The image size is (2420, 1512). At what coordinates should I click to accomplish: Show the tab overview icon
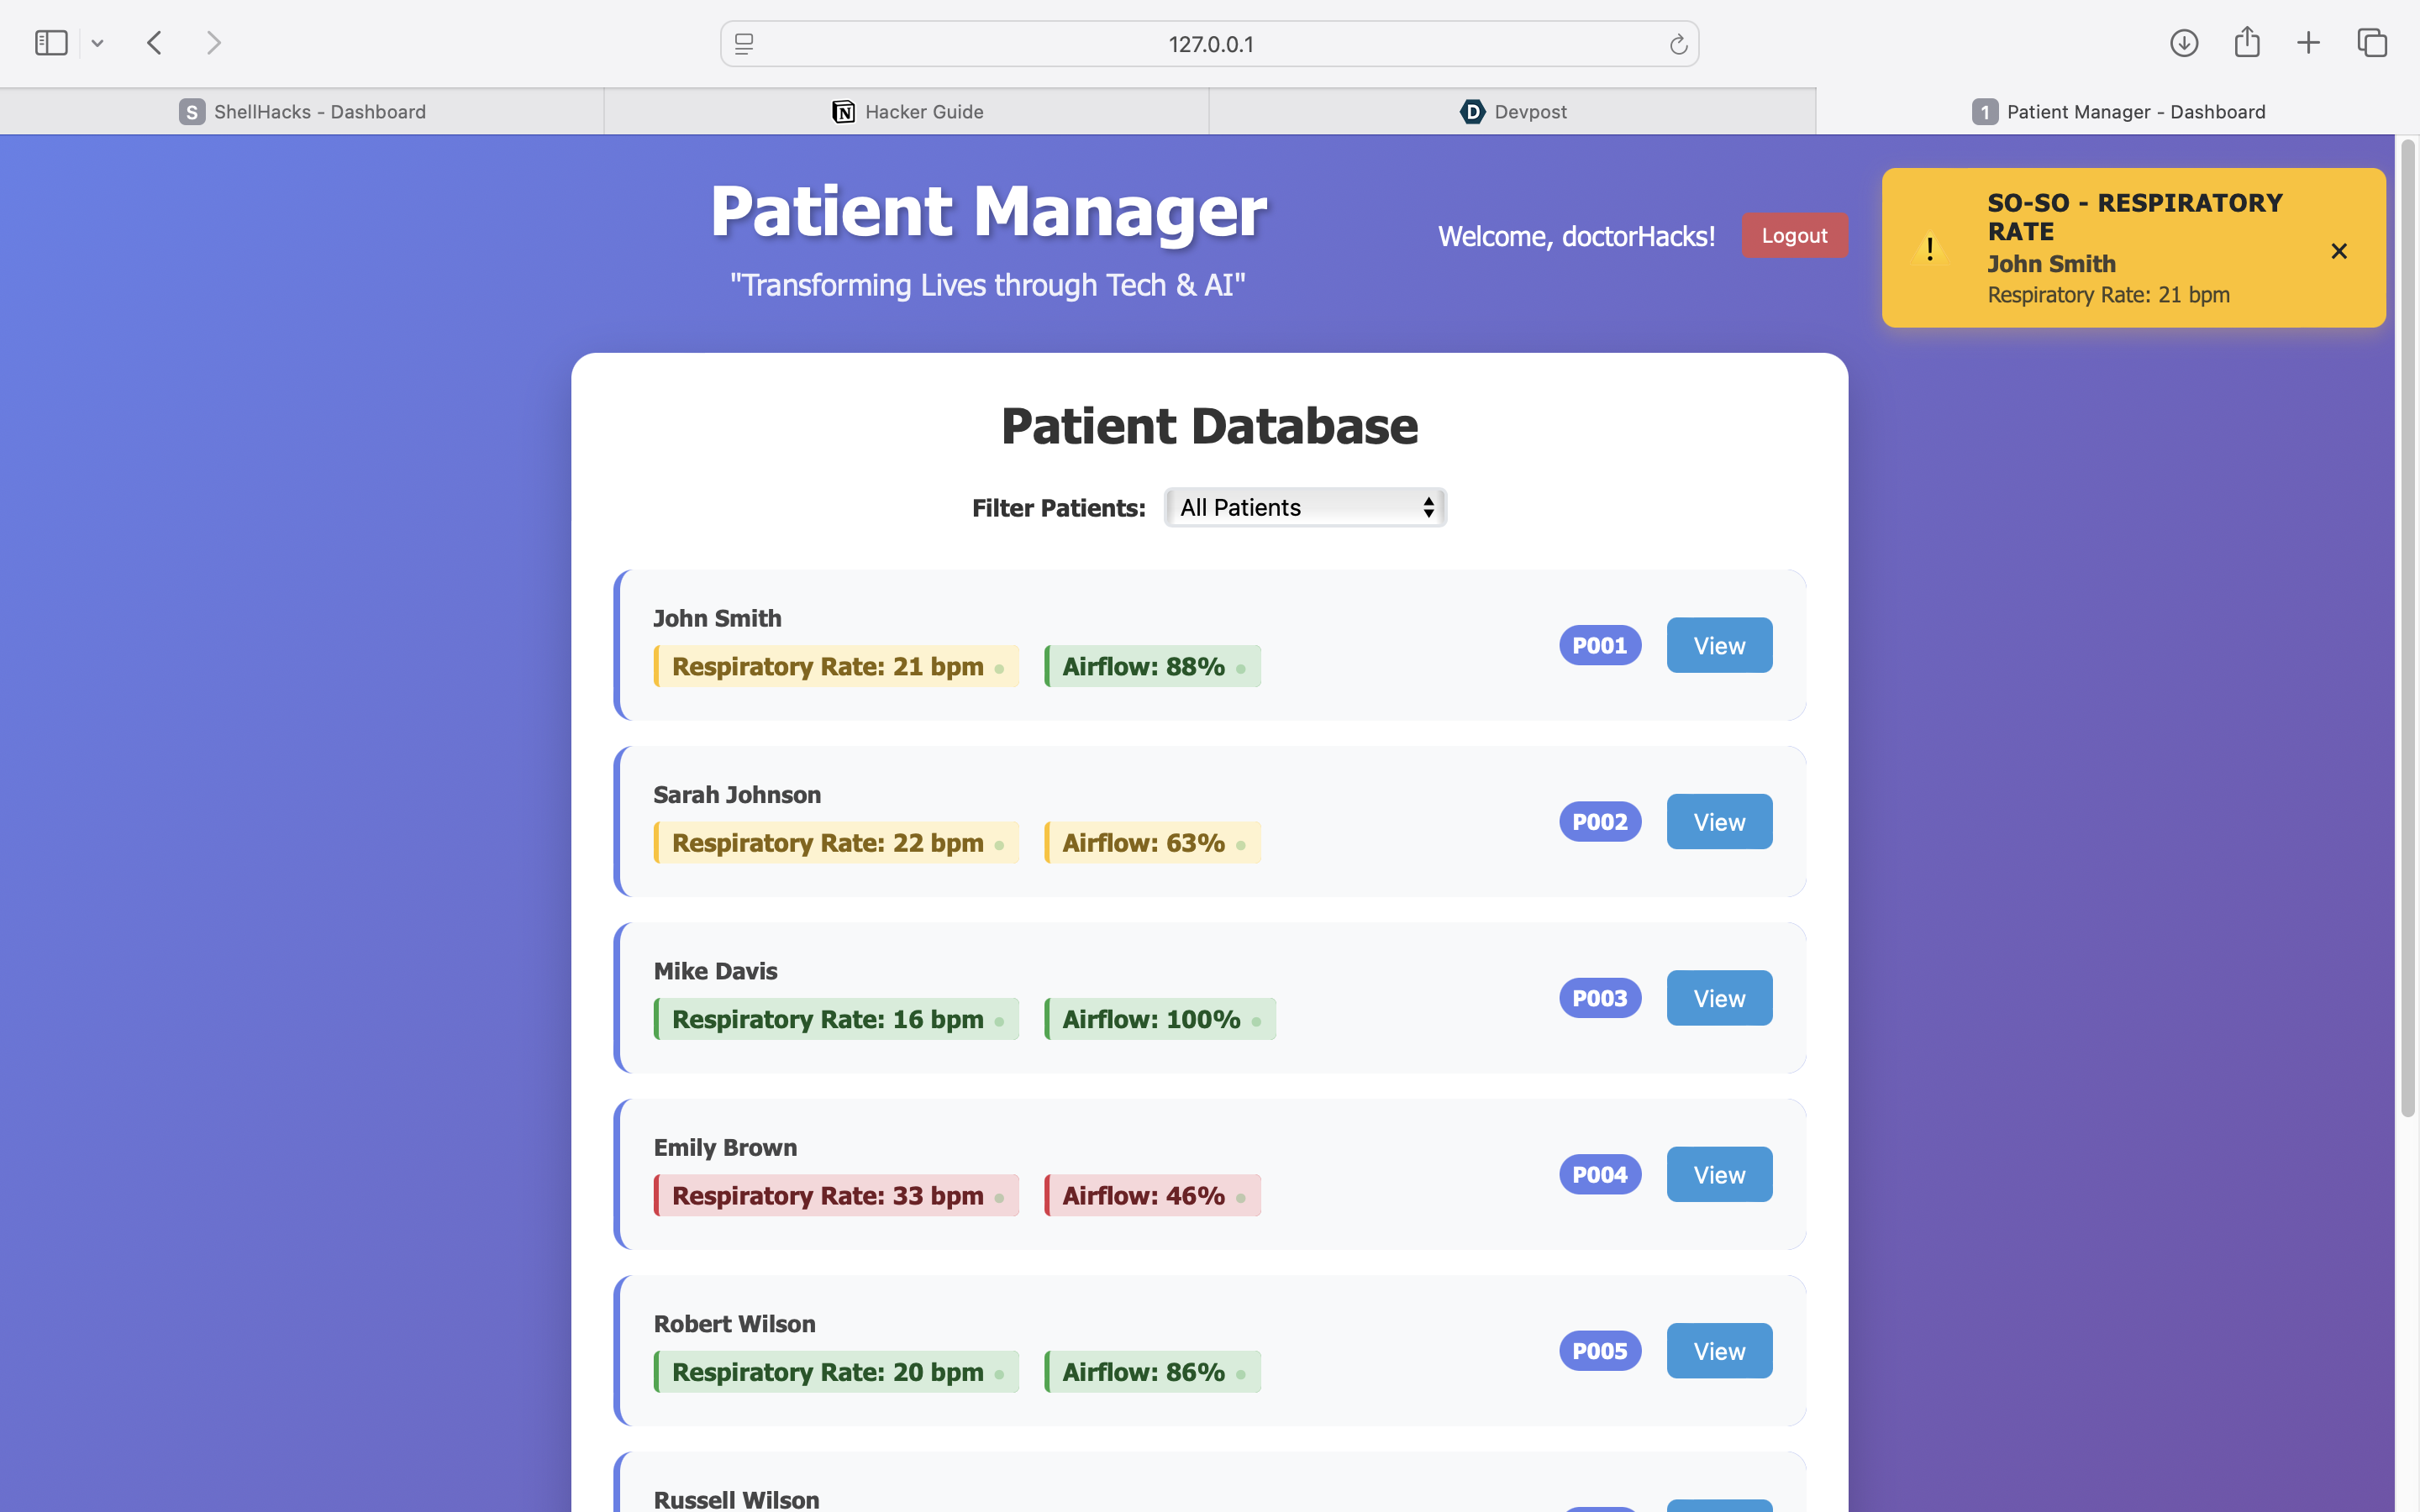2372,43
